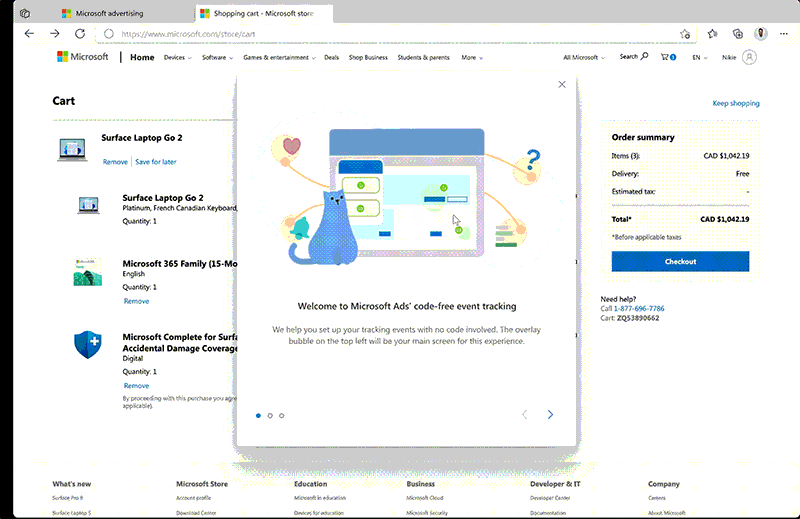Click the blue Checkout button
The width and height of the screenshot is (800, 519).
click(680, 261)
